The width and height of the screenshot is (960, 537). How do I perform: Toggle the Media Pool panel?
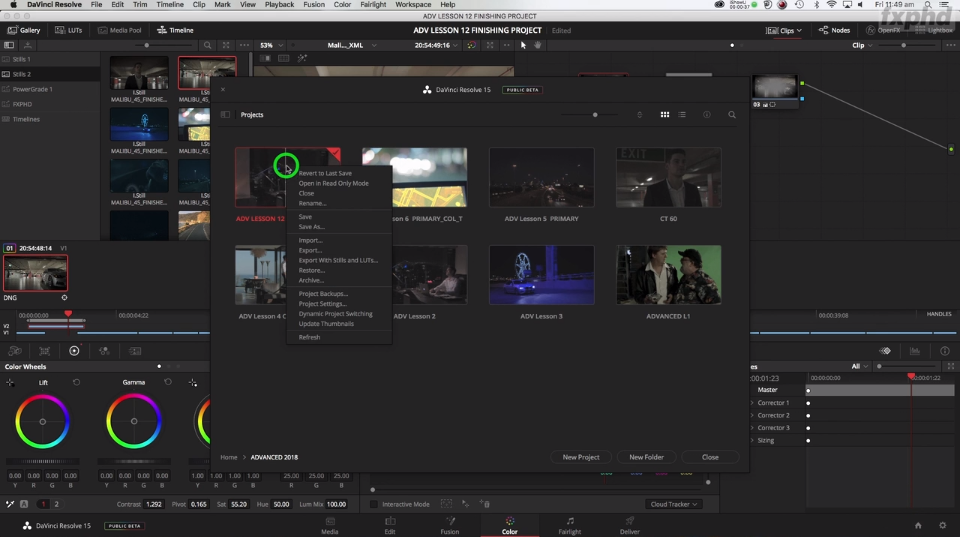pyautogui.click(x=119, y=30)
